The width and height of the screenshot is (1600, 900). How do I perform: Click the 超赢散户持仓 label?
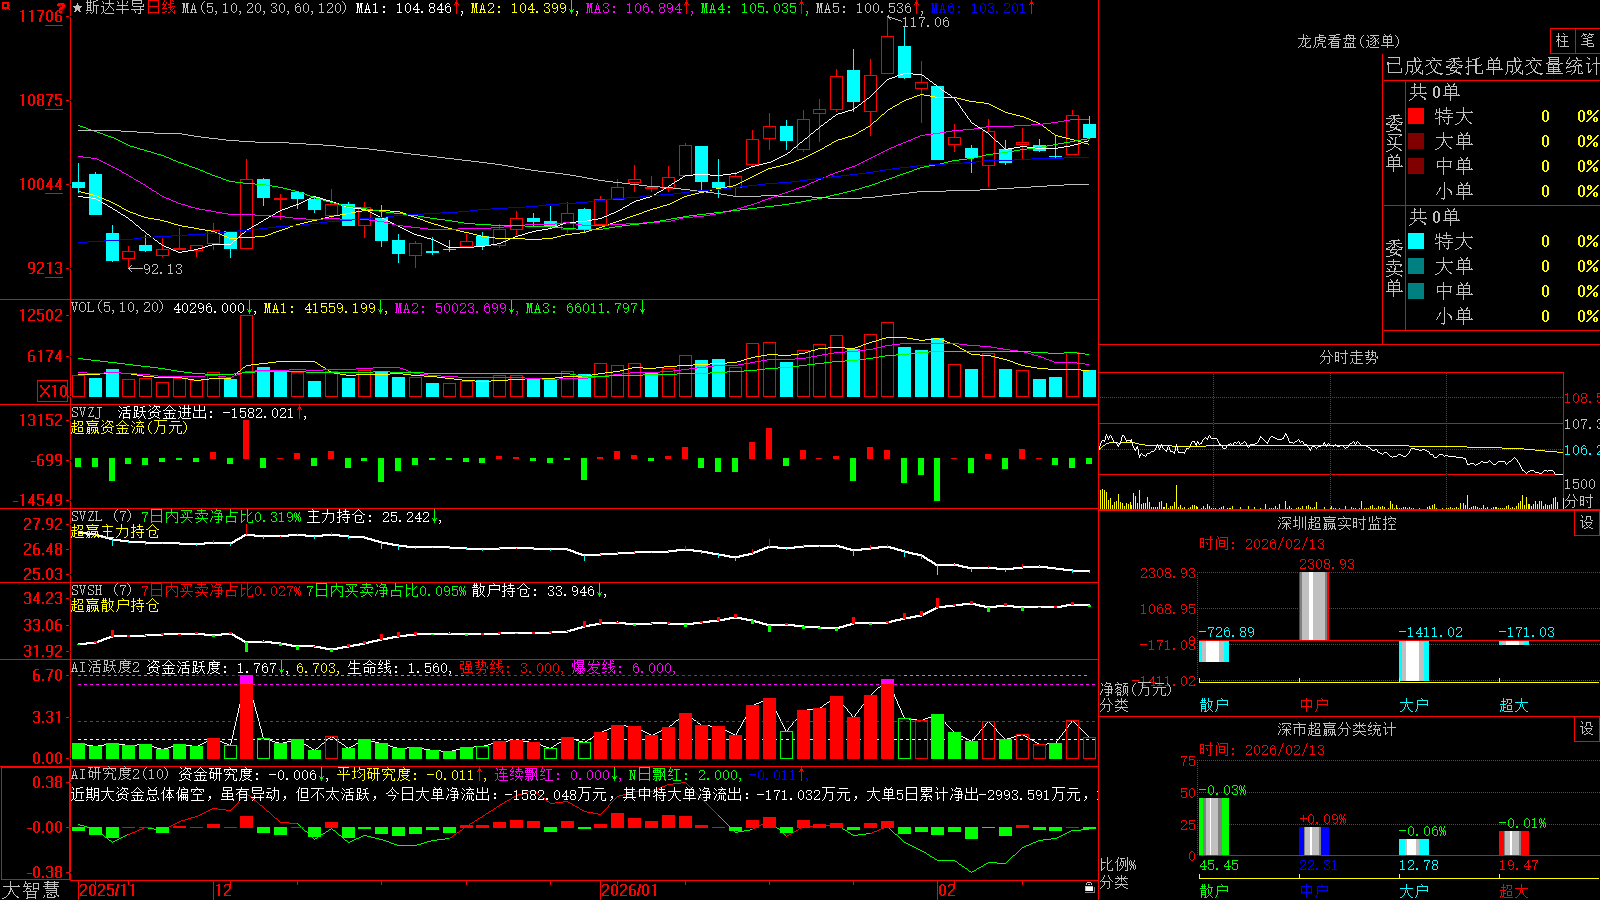[x=115, y=605]
